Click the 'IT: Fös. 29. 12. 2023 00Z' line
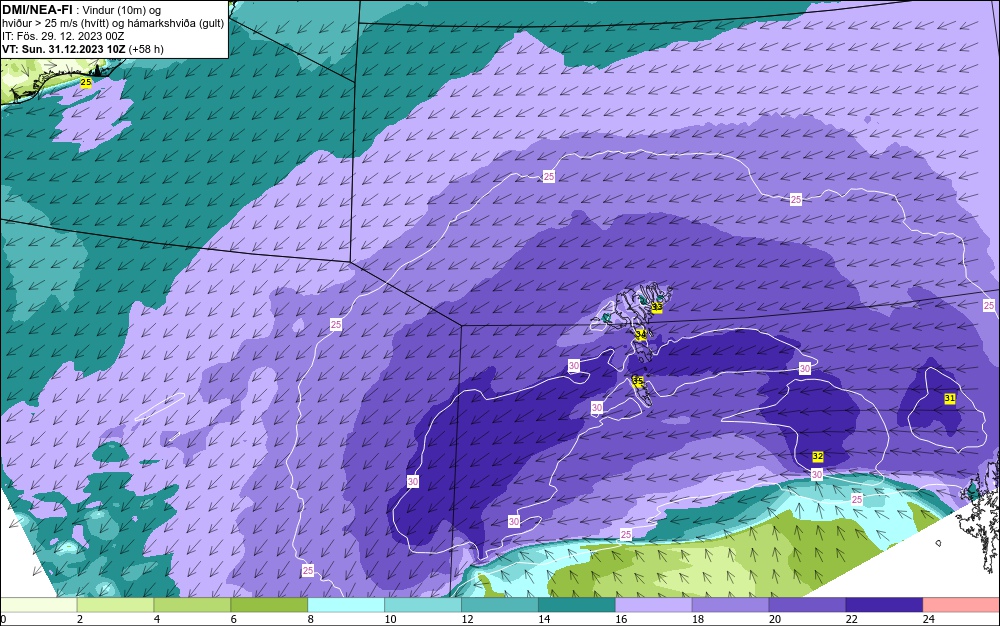 click(x=63, y=36)
